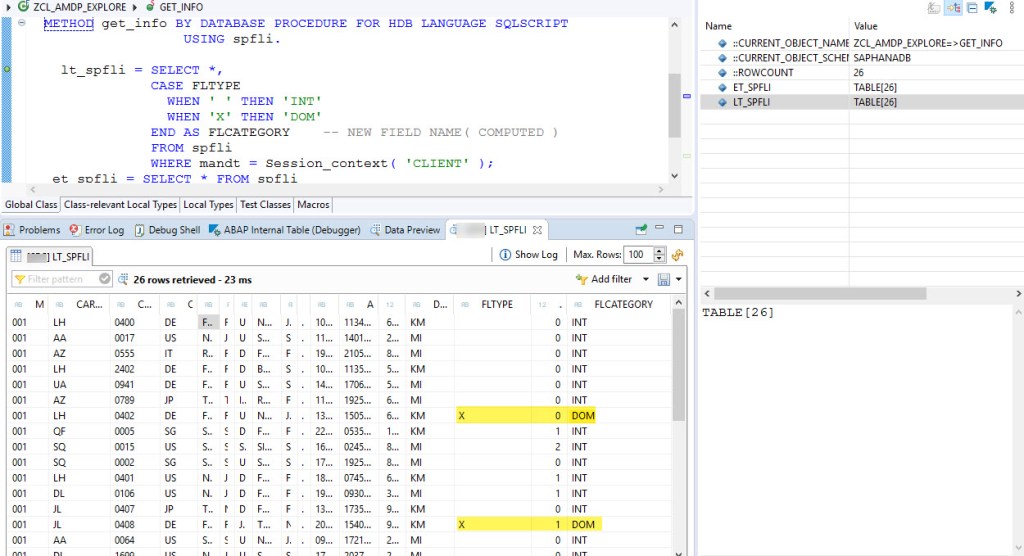Collapse the METHOD get_info code fold
This screenshot has height=556, width=1024.
[x=22, y=23]
